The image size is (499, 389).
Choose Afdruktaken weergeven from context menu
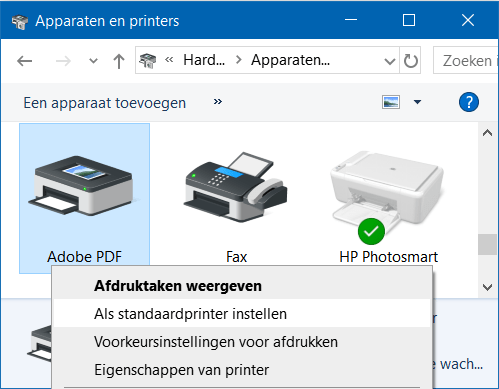[x=242, y=286]
